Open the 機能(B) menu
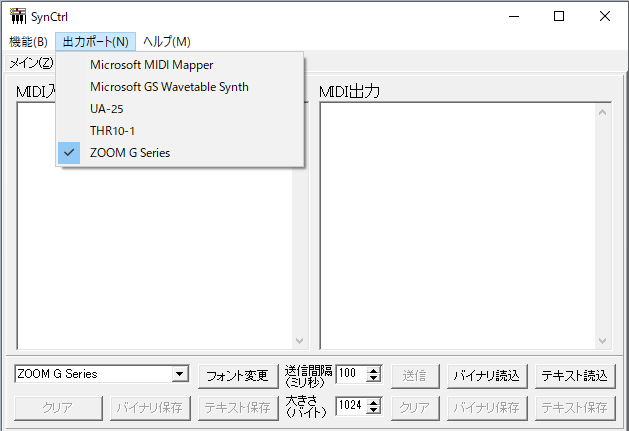 (x=28, y=42)
